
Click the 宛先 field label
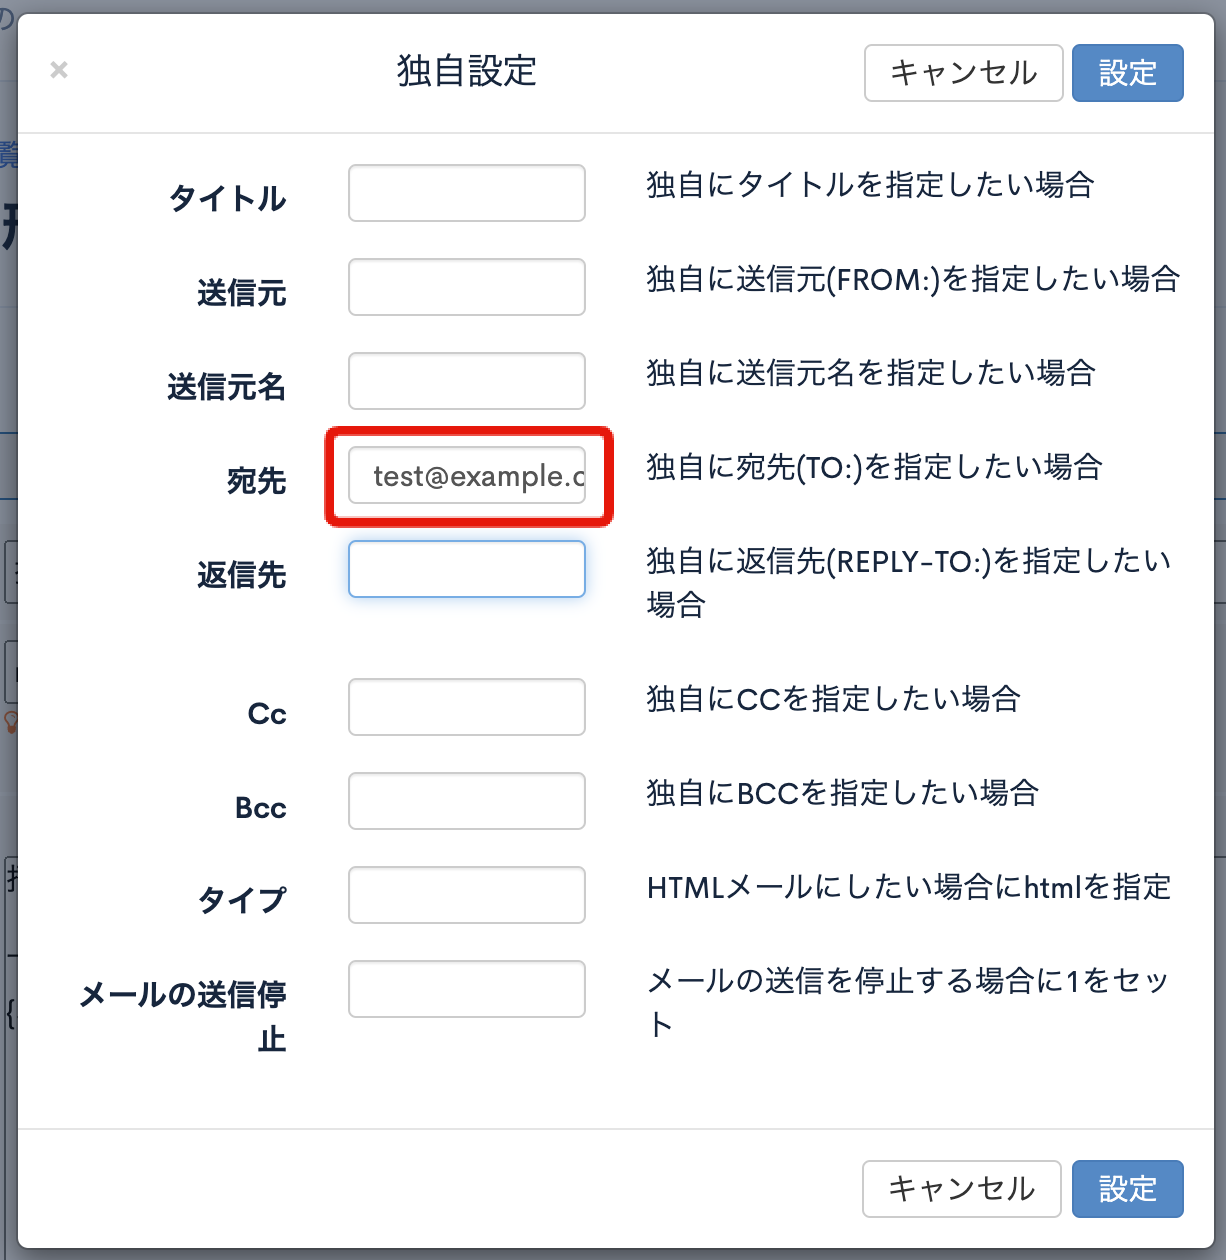(257, 480)
